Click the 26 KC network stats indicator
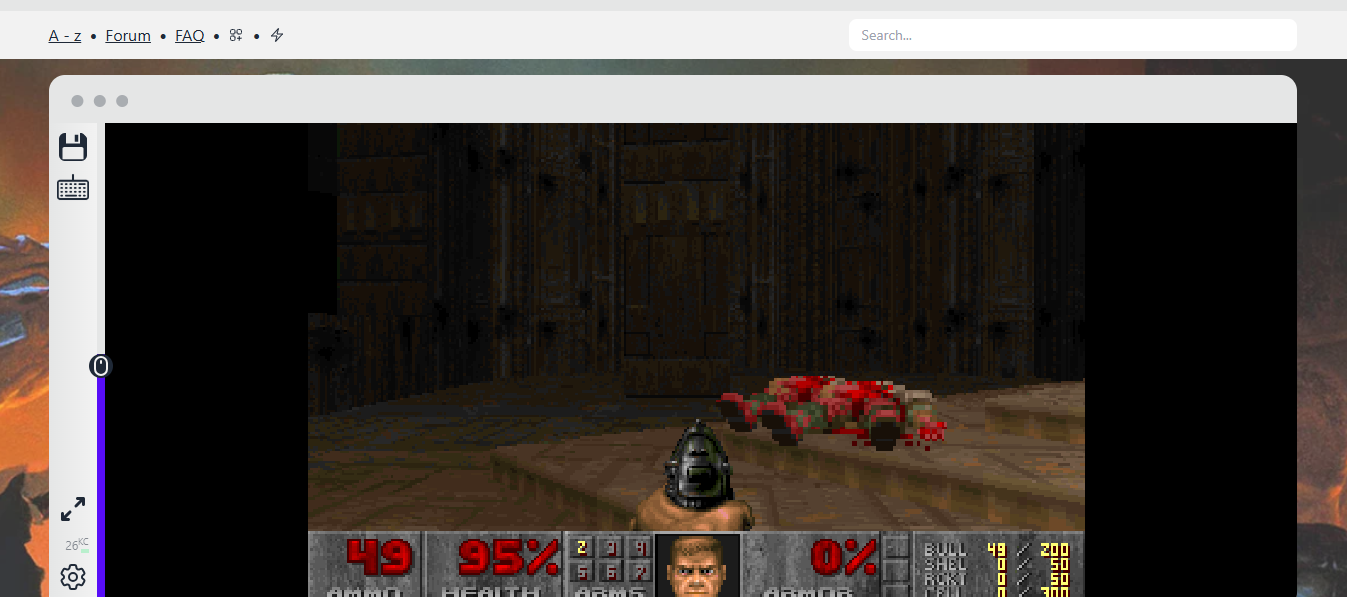 pyautogui.click(x=77, y=545)
